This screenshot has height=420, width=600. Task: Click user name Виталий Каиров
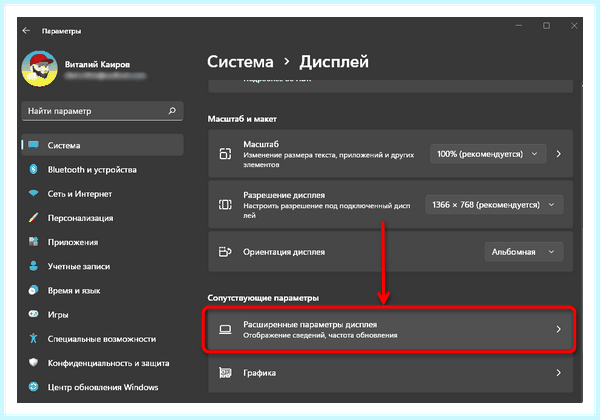(x=97, y=64)
